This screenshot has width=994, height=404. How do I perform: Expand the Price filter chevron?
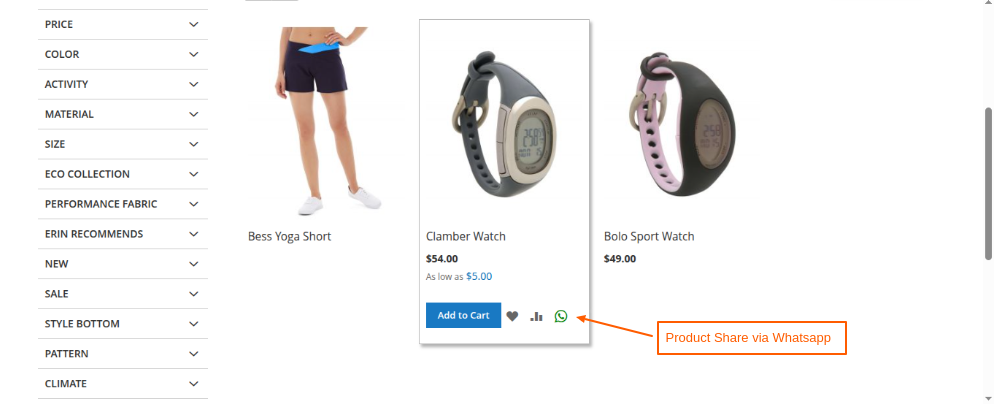pyautogui.click(x=193, y=24)
